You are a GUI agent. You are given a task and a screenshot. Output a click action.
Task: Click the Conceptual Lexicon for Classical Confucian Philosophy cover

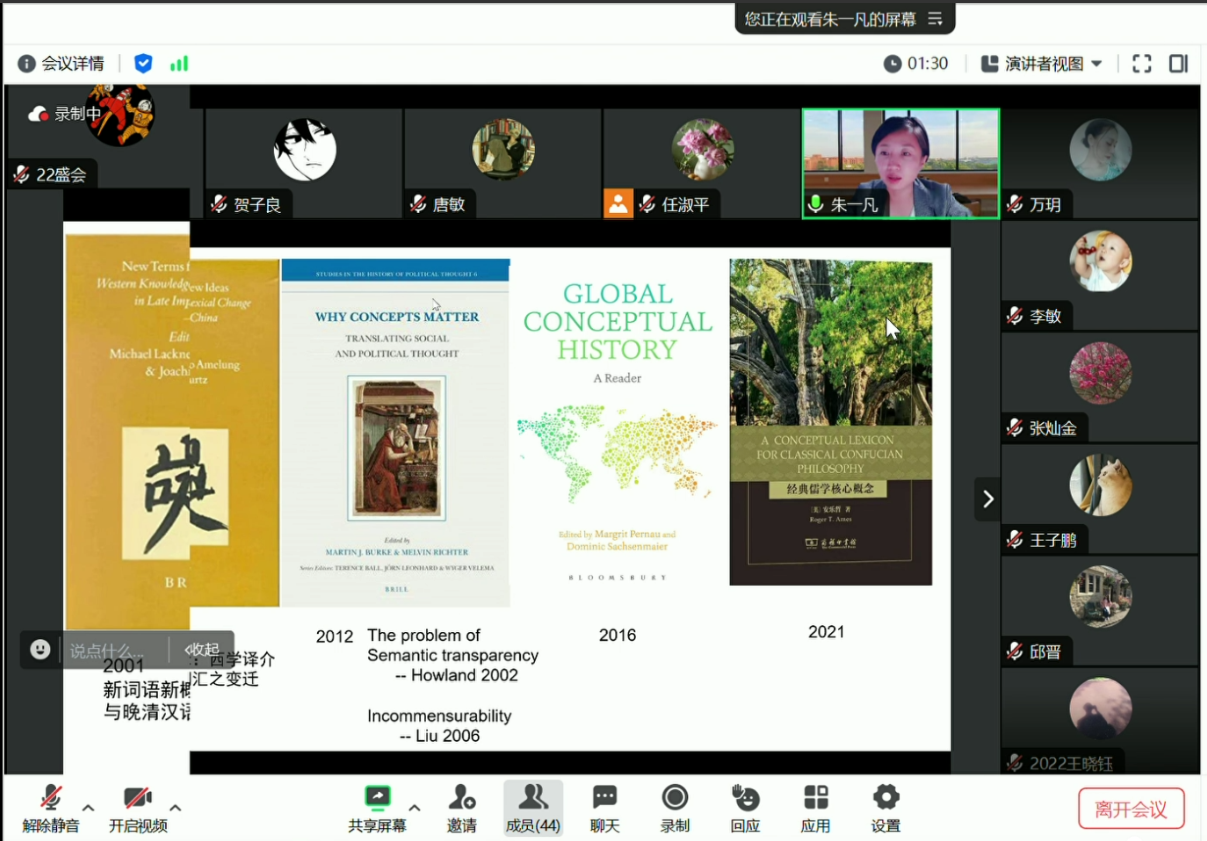(x=831, y=422)
